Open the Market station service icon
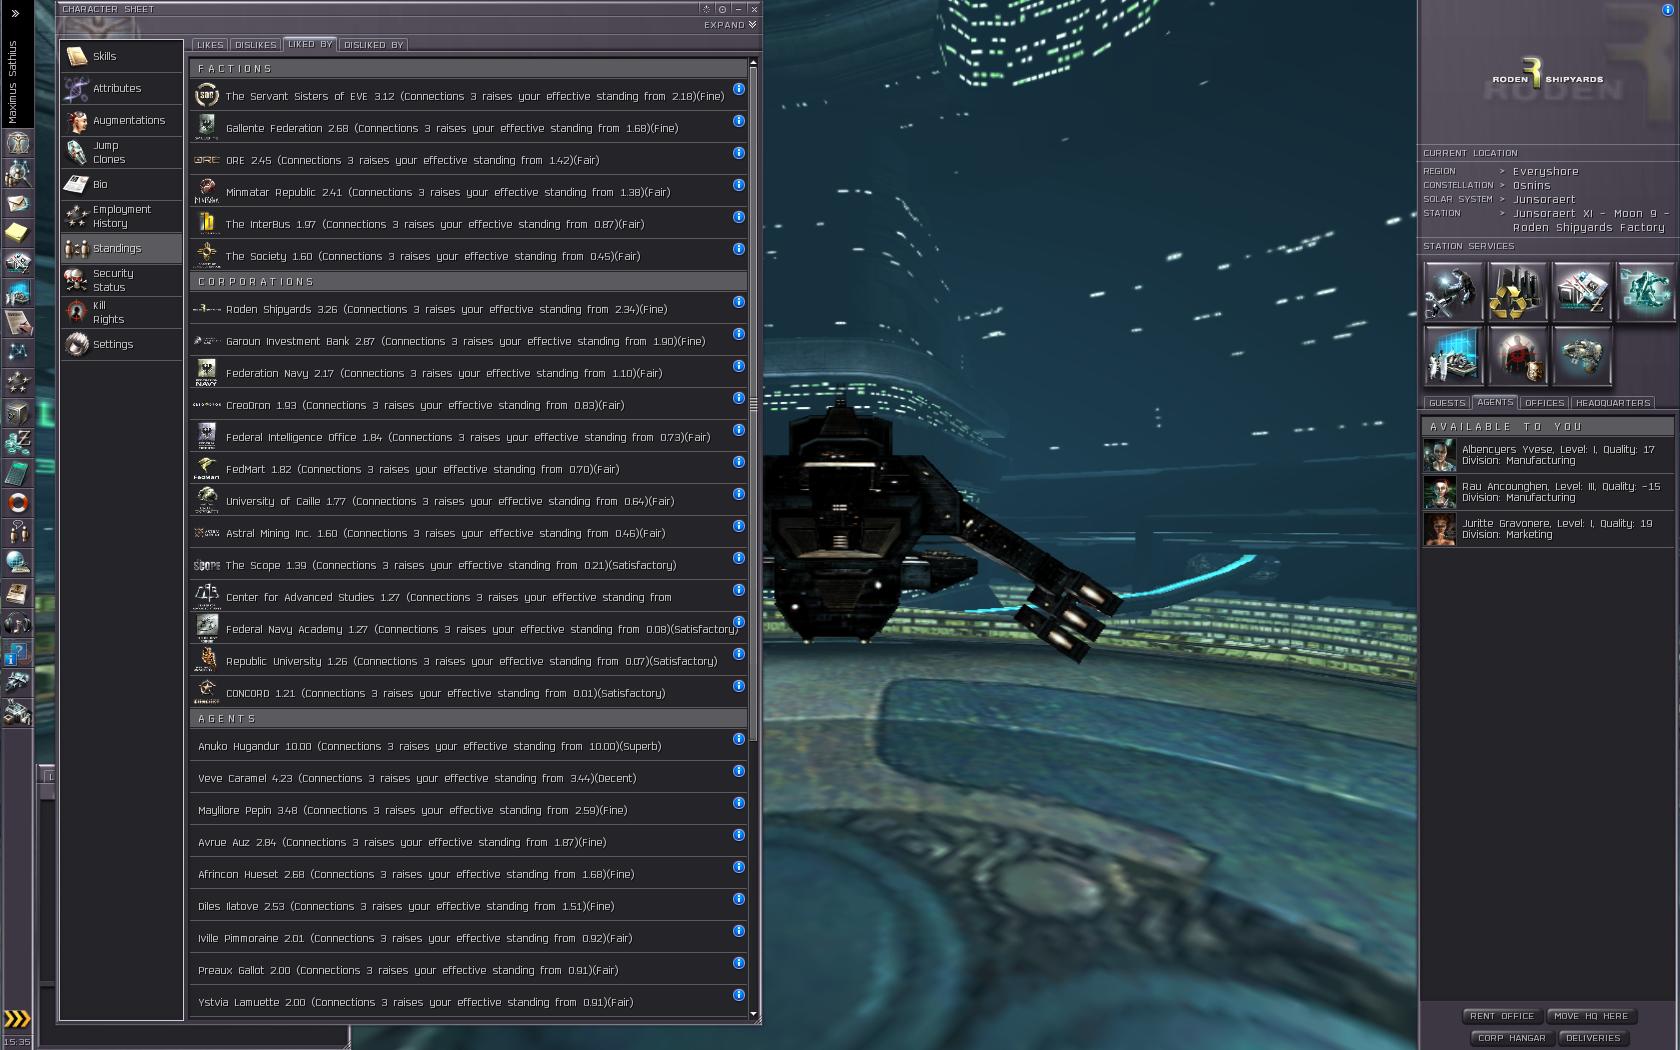This screenshot has width=1680, height=1050. click(x=1581, y=291)
